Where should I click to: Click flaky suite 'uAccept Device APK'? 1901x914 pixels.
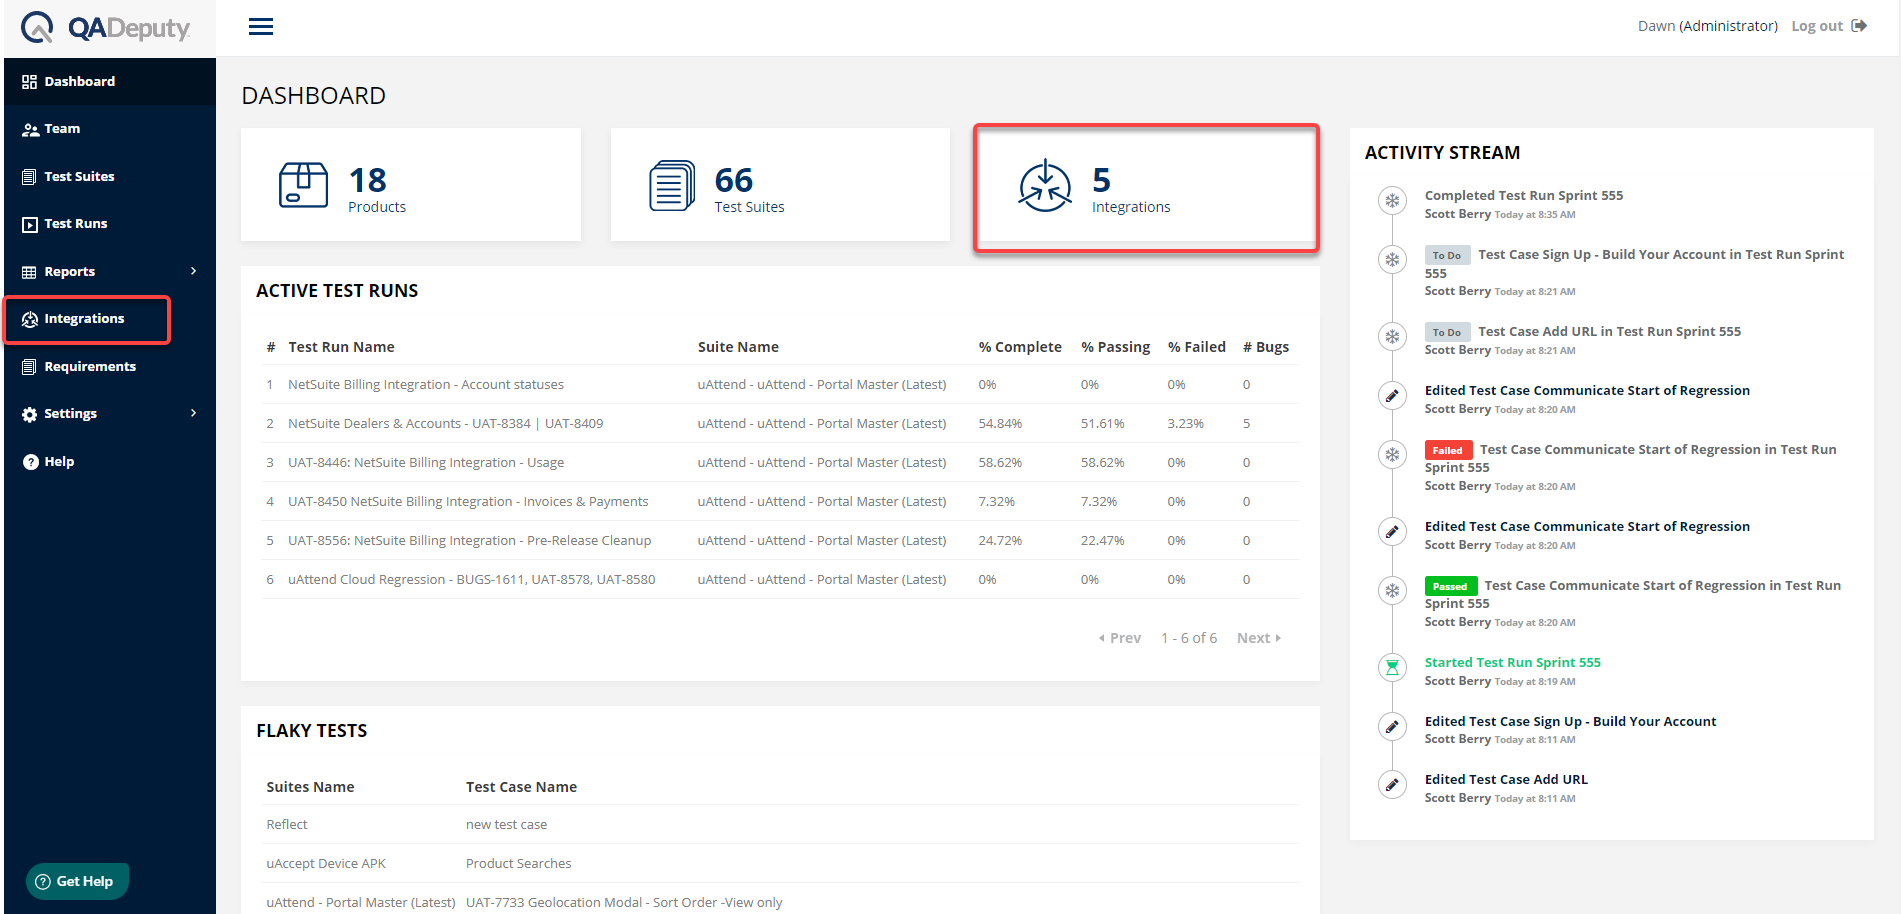[326, 864]
